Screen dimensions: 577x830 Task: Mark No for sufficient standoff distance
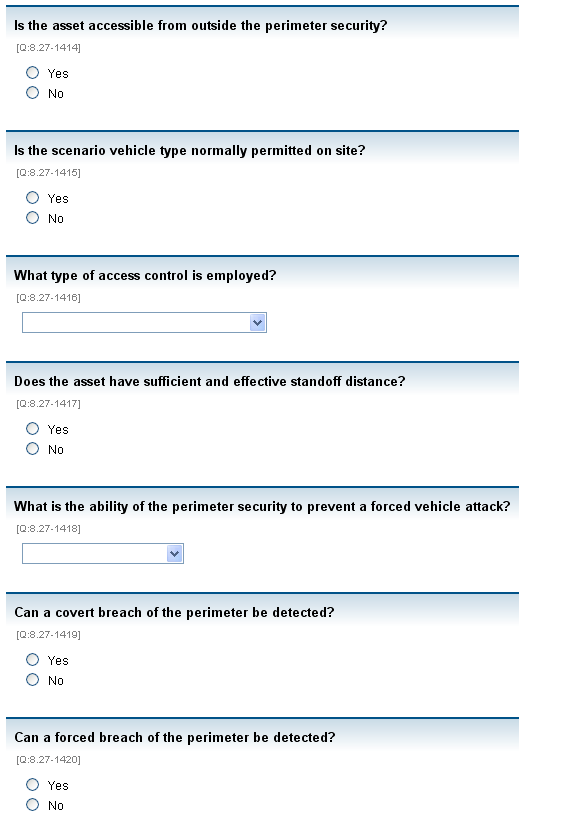(33, 448)
